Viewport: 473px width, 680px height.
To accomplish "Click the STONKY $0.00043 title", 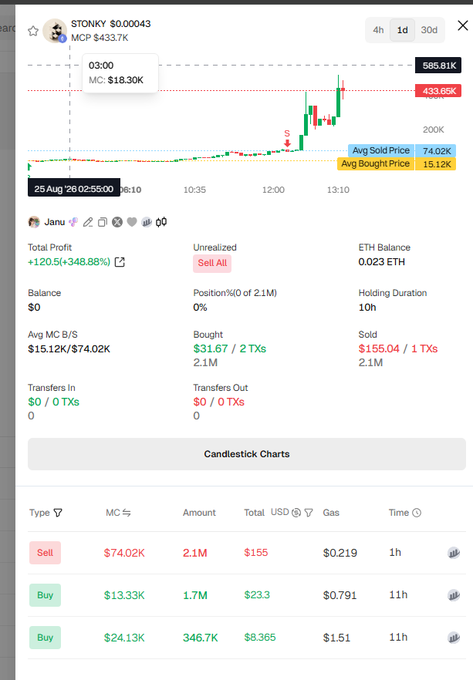I will coord(111,23).
